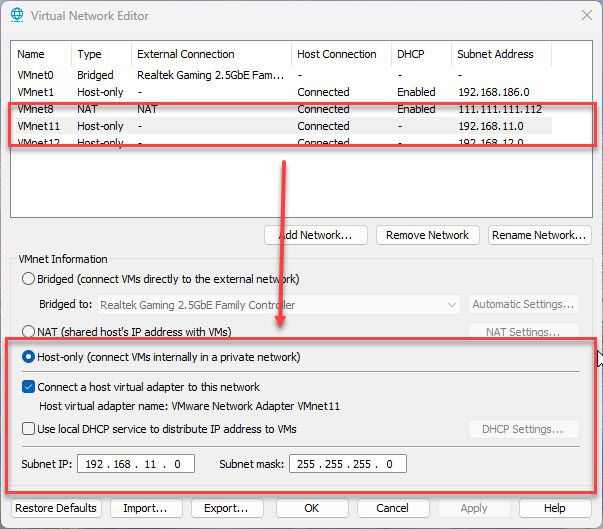The image size is (603, 529).
Task: Click Host Connection column header
Action: [341, 54]
